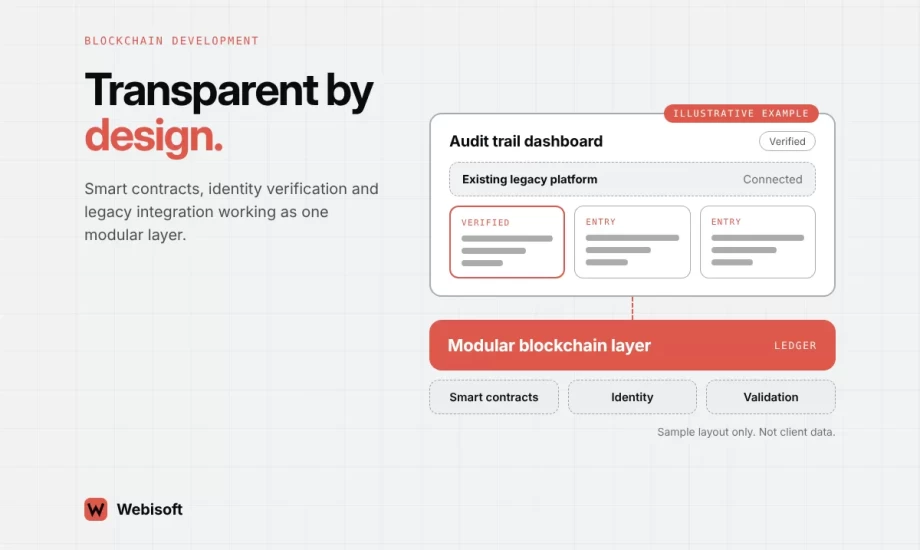Viewport: 920px width, 550px height.
Task: Click the Webisoft W logo icon
Action: tap(96, 509)
